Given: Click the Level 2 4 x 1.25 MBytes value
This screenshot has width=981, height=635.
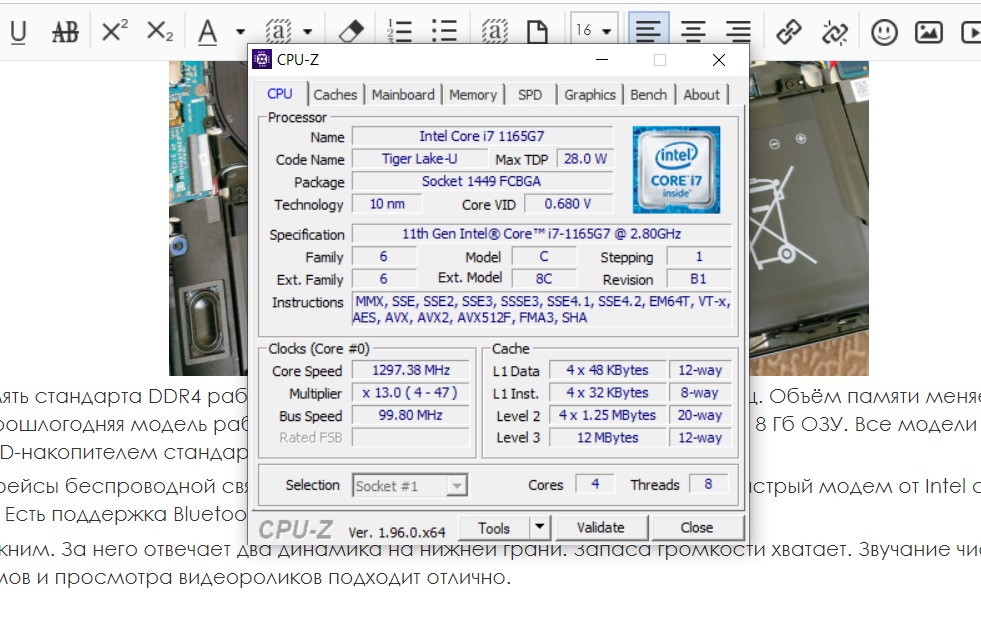Looking at the screenshot, I should [607, 415].
